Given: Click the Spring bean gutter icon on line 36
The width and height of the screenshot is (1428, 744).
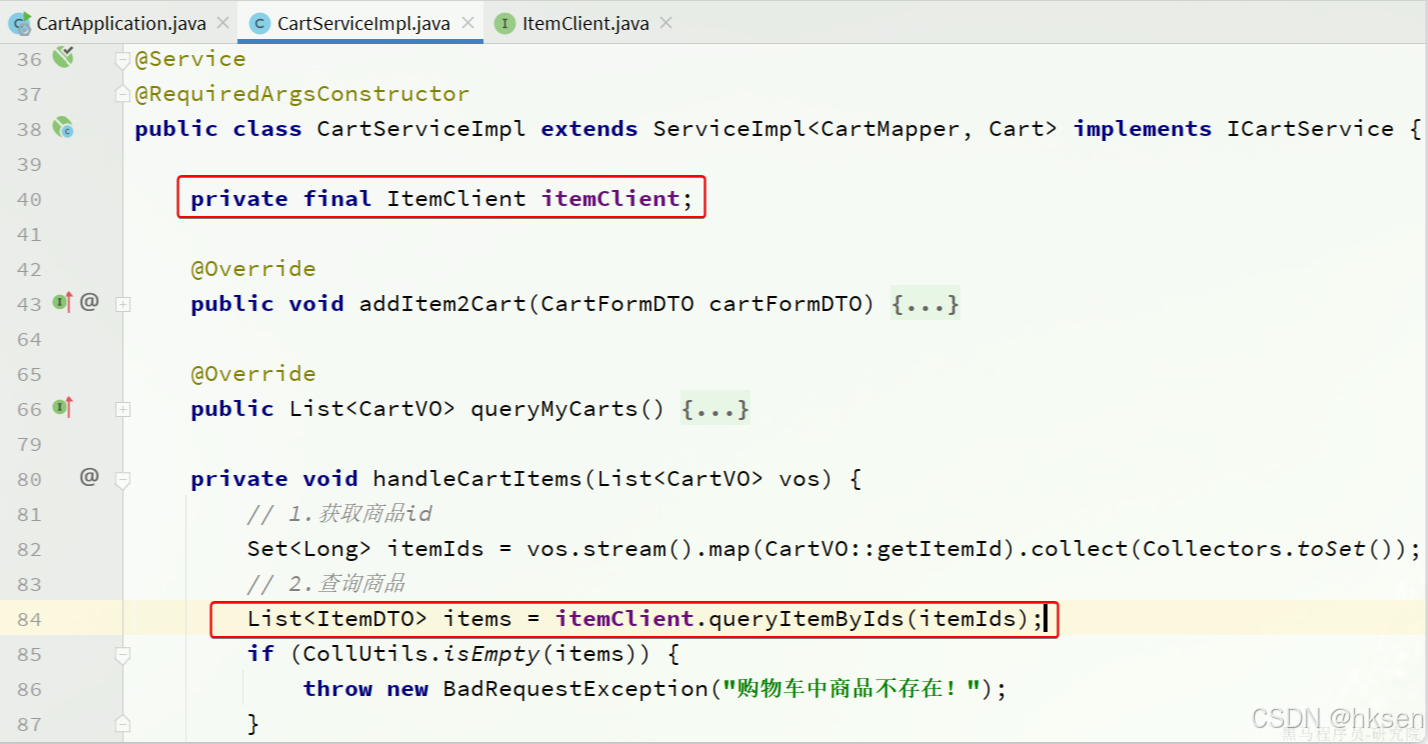Looking at the screenshot, I should click(x=62, y=58).
